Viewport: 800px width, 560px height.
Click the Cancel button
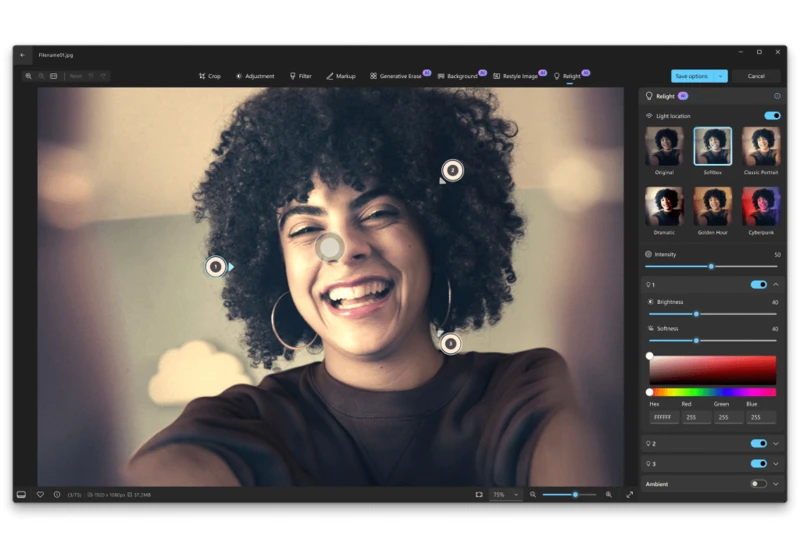pyautogui.click(x=756, y=76)
